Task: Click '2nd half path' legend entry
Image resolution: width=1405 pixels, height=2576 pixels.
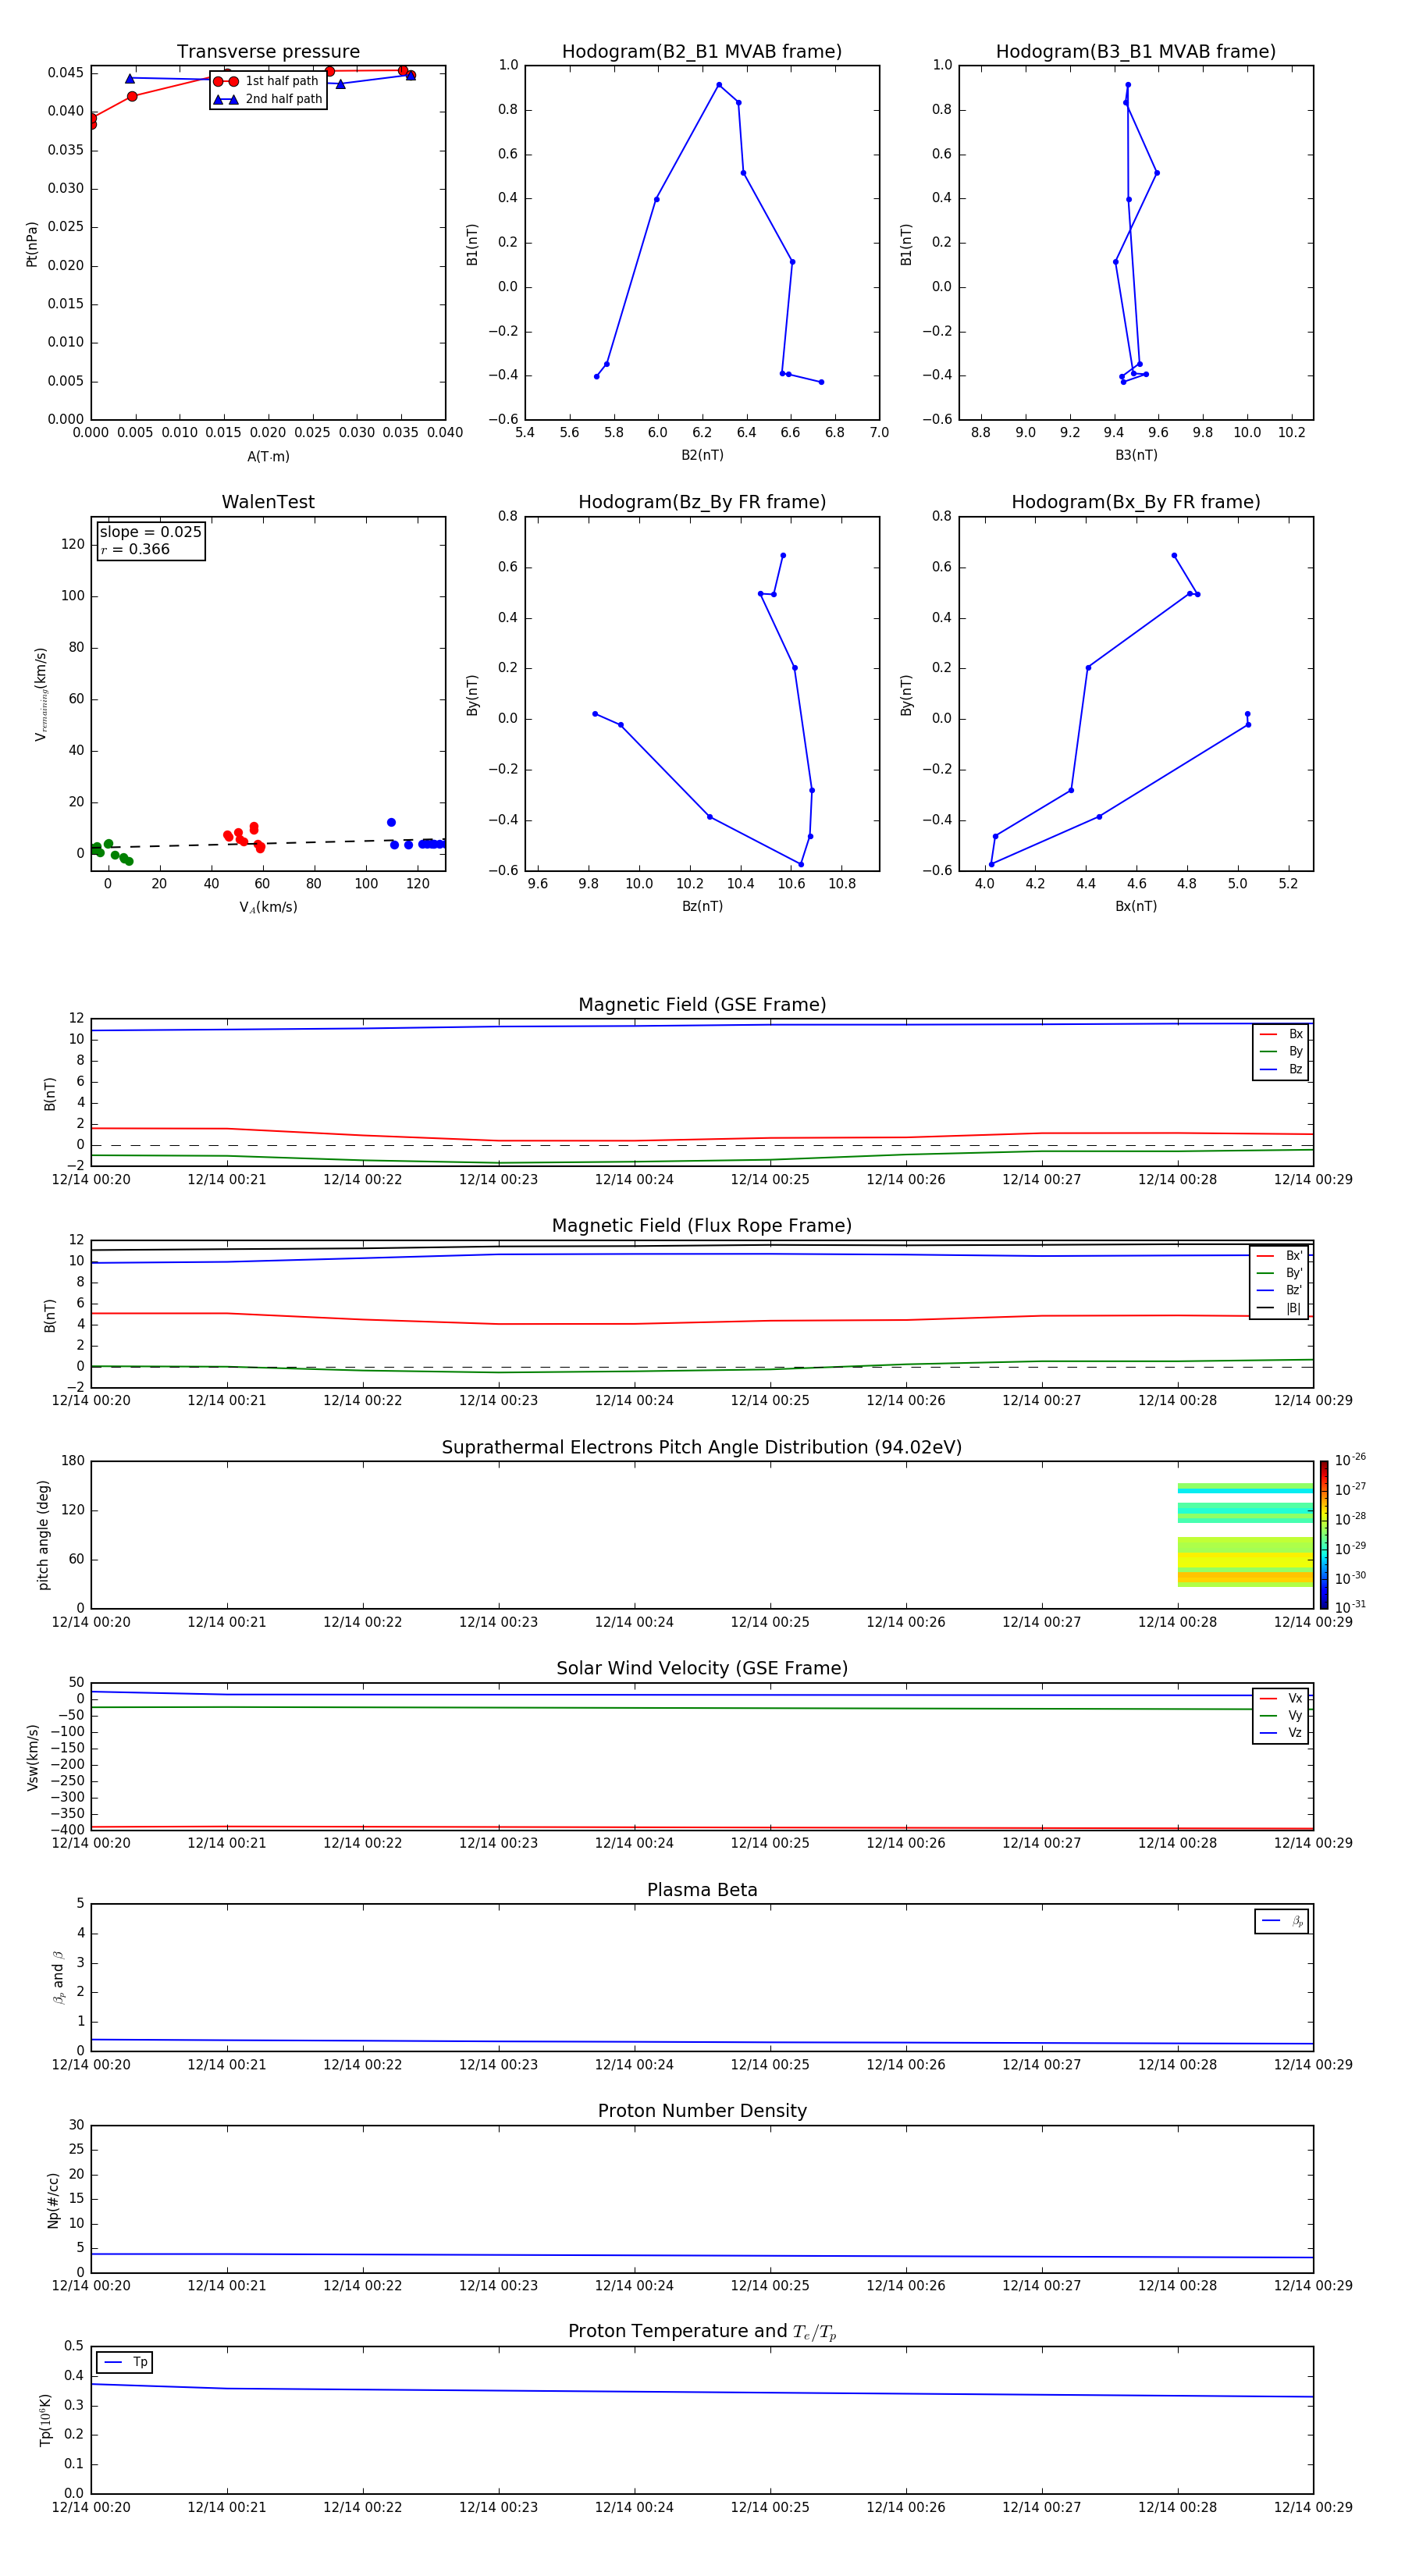Action: 268,99
